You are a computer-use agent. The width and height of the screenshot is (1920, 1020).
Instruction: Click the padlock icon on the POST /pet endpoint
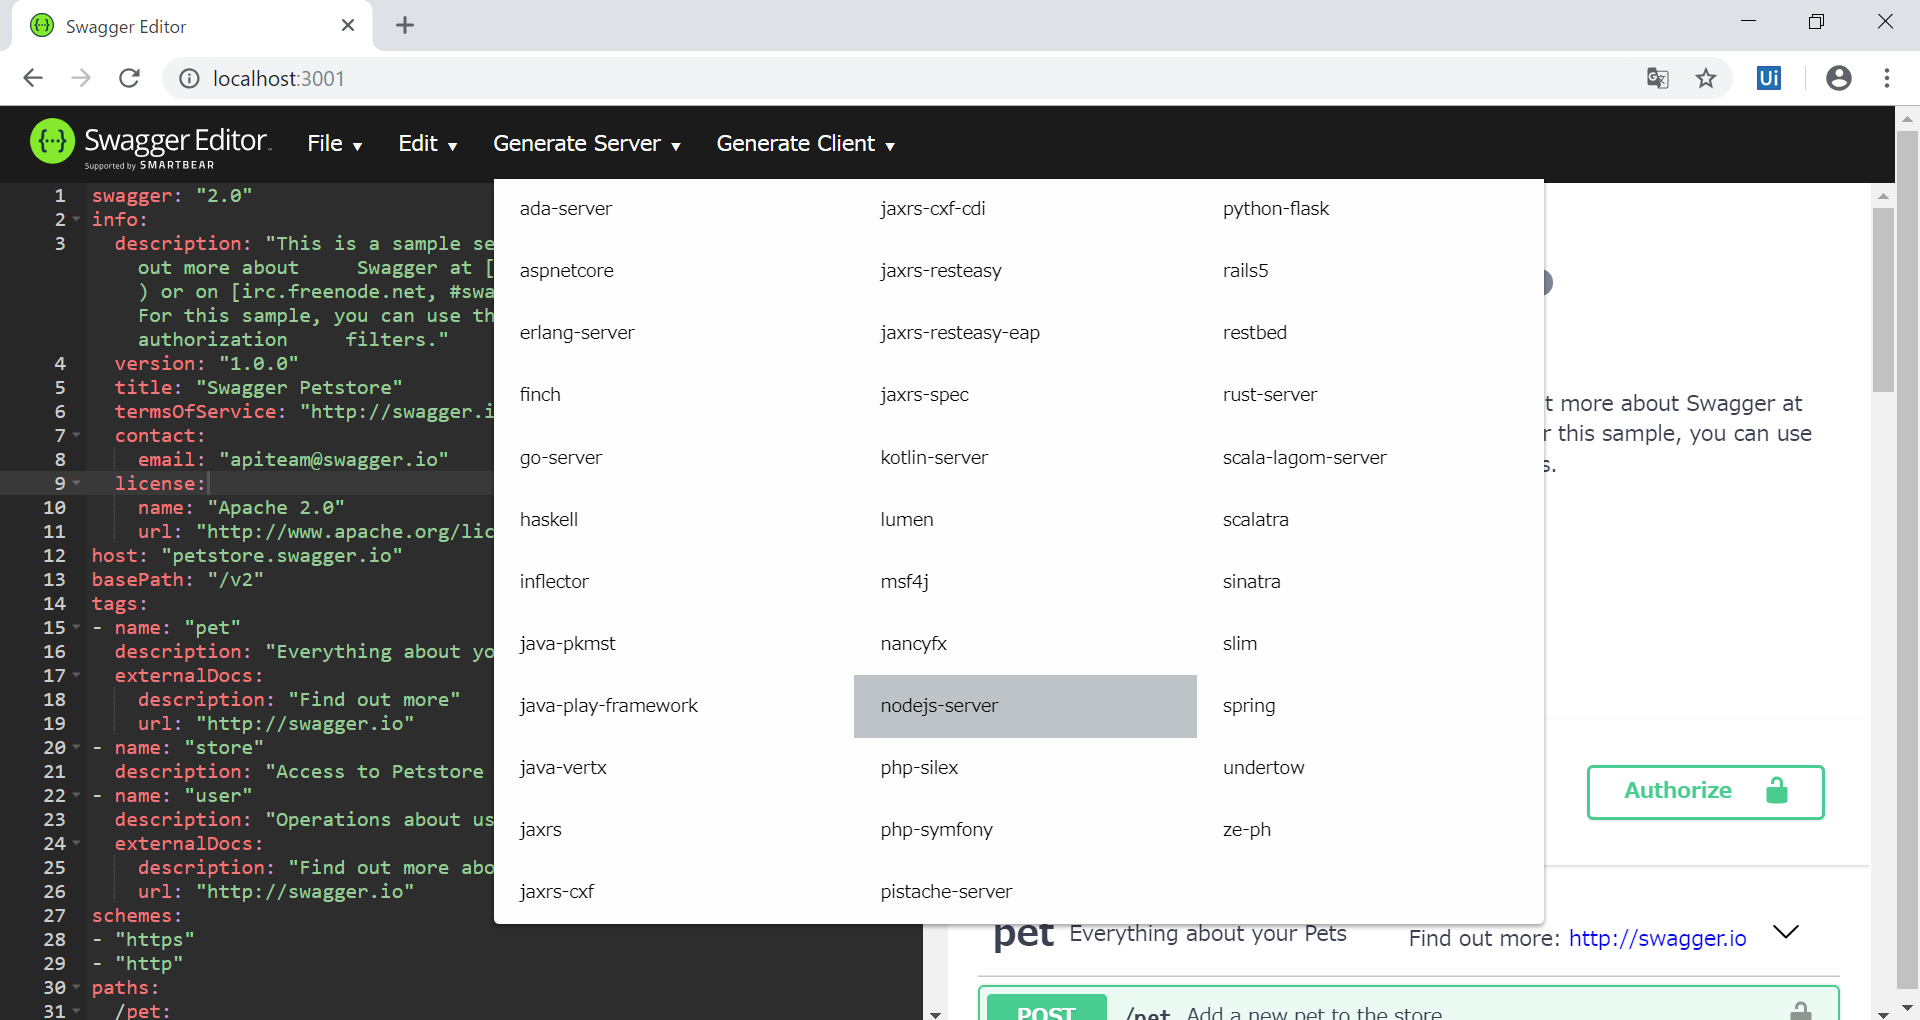(x=1800, y=1010)
